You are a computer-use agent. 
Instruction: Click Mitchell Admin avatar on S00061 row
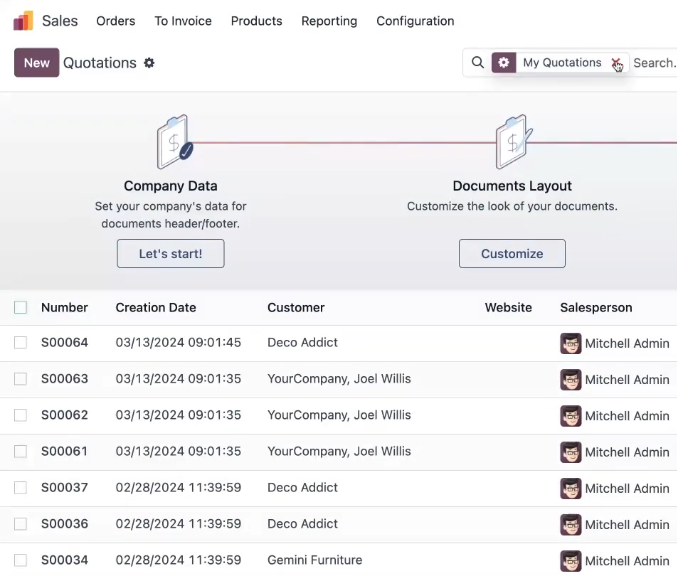tap(570, 452)
